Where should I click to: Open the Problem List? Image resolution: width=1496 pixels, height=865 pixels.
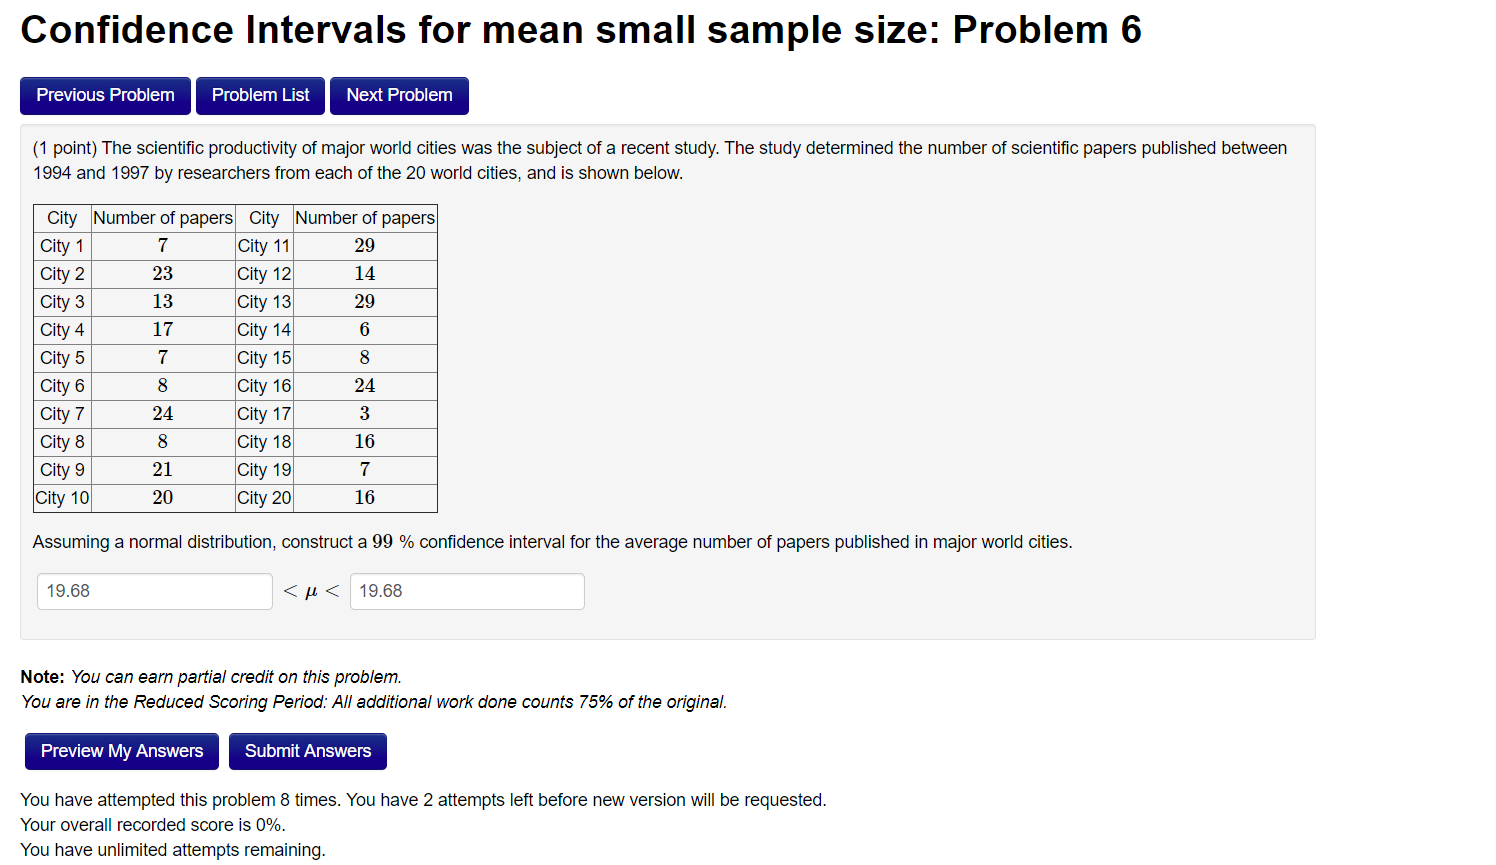260,95
